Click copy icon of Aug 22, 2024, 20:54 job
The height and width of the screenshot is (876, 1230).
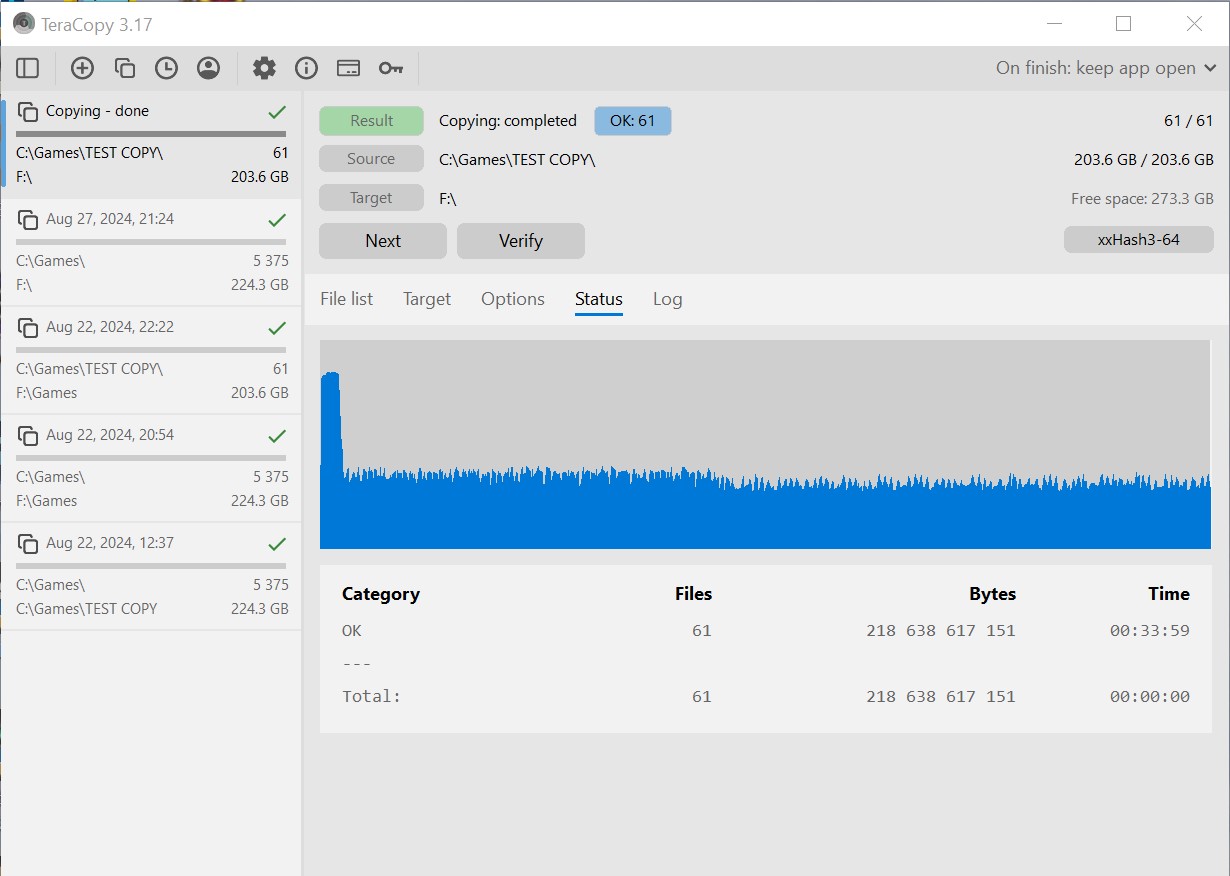(x=28, y=436)
